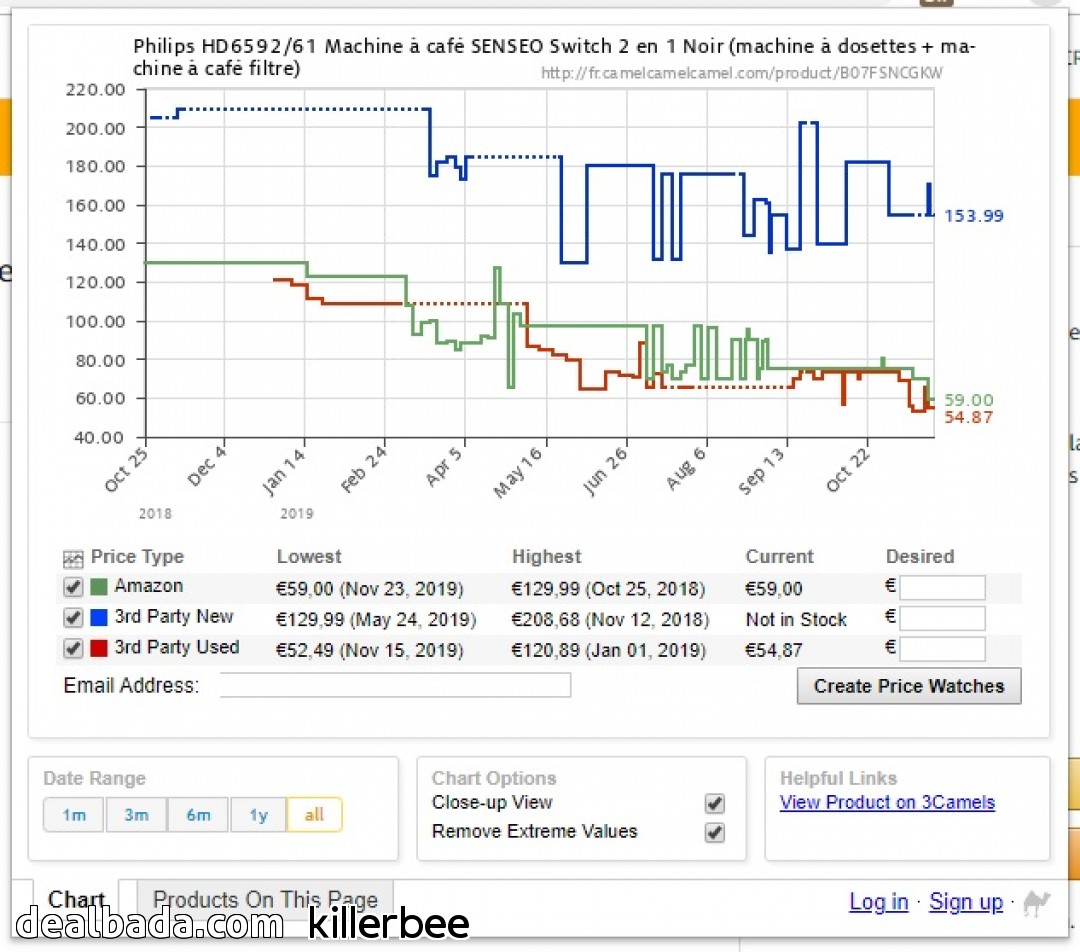Select the 1y date range
1080x952 pixels.
pyautogui.click(x=258, y=815)
